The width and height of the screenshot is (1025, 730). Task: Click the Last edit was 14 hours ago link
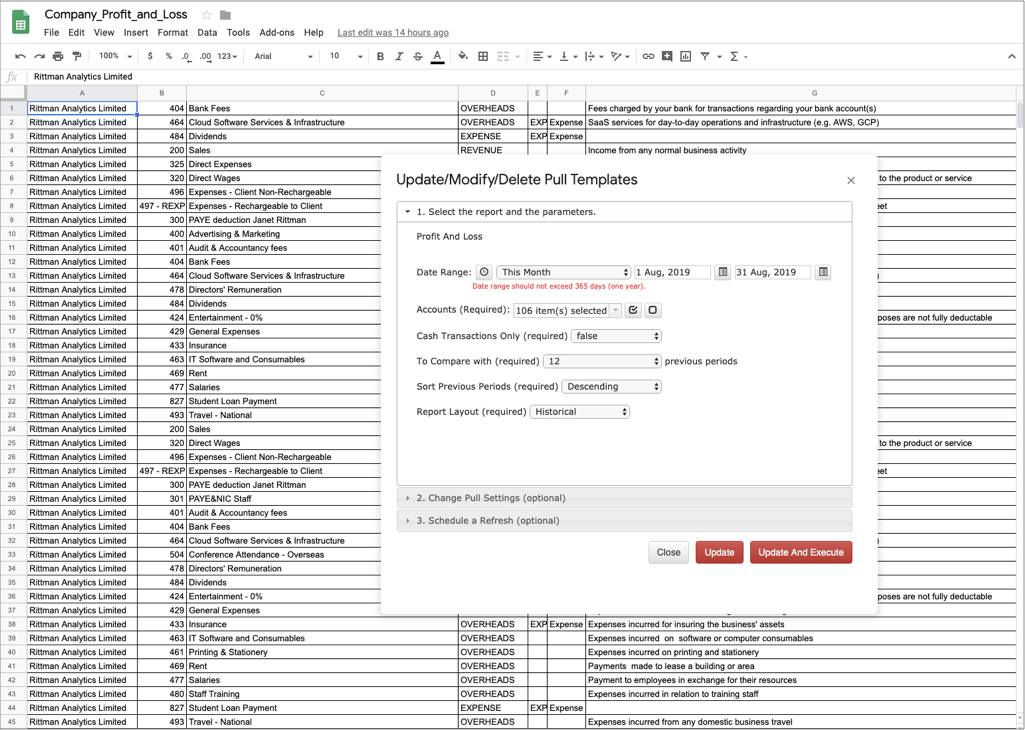[x=393, y=33]
